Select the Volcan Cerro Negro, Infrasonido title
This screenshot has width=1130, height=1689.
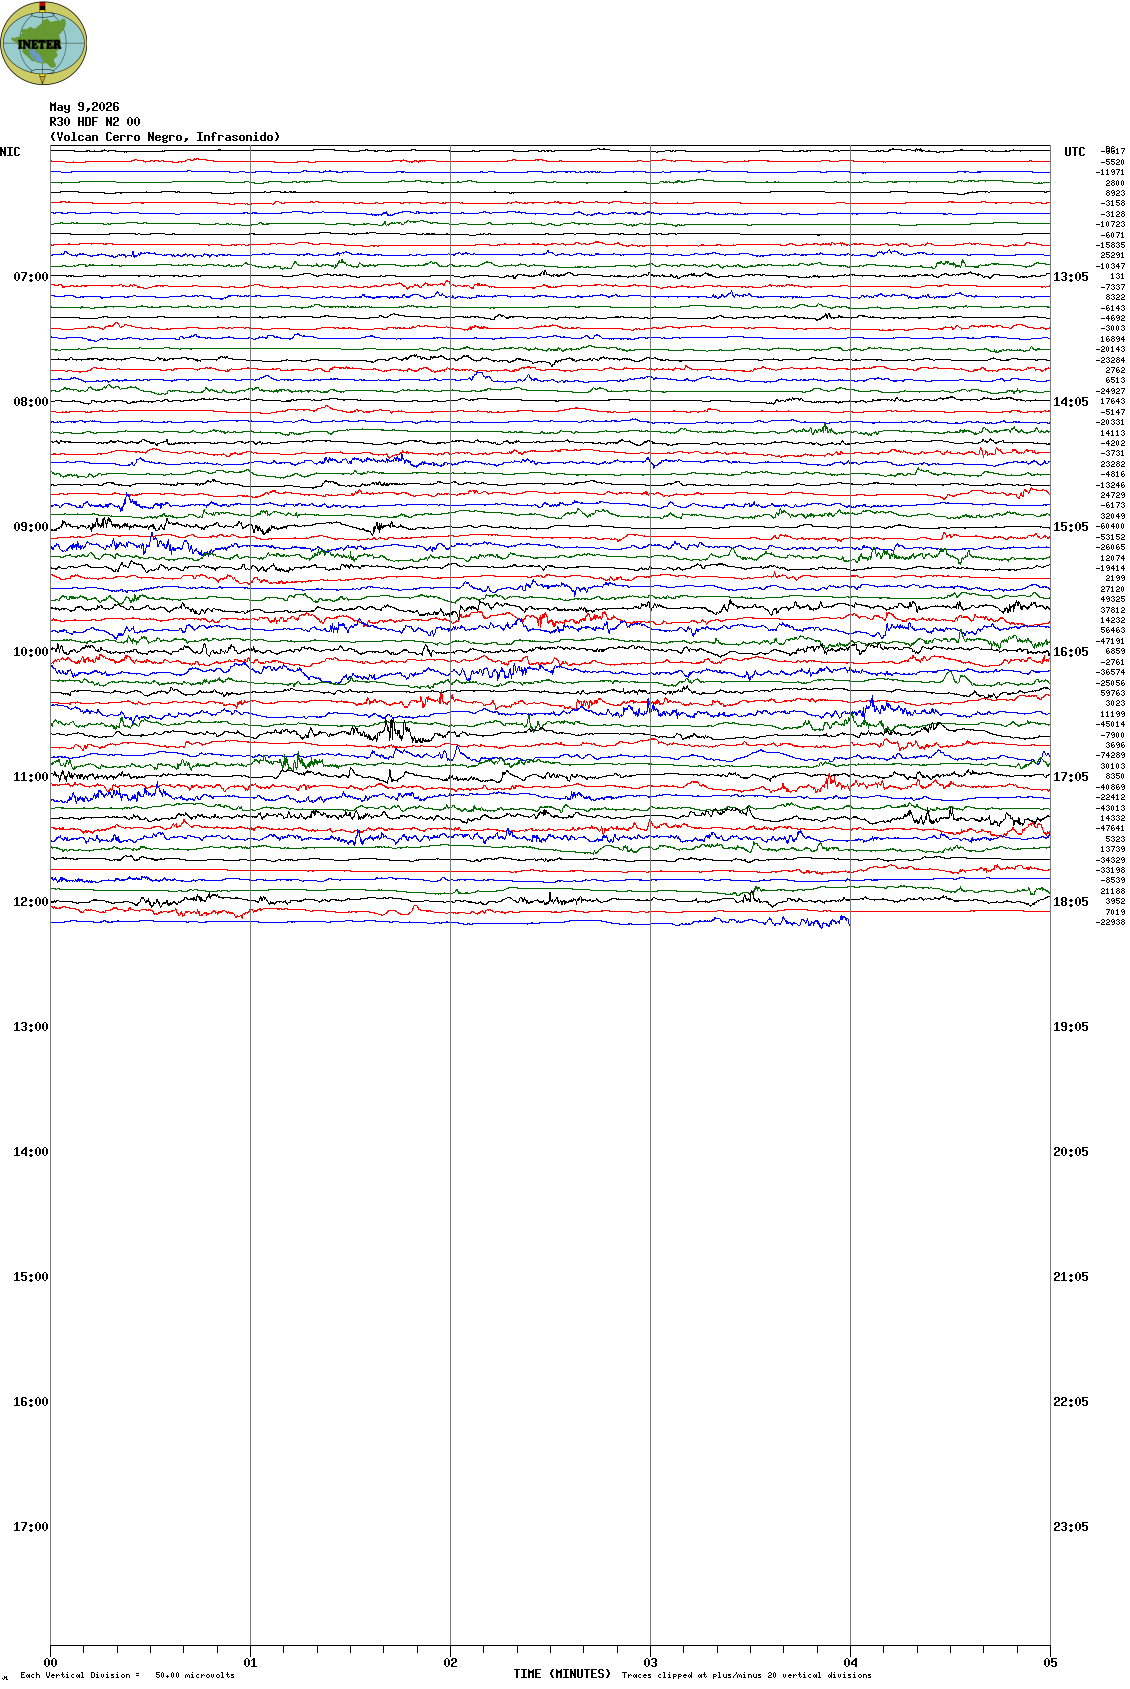[165, 137]
